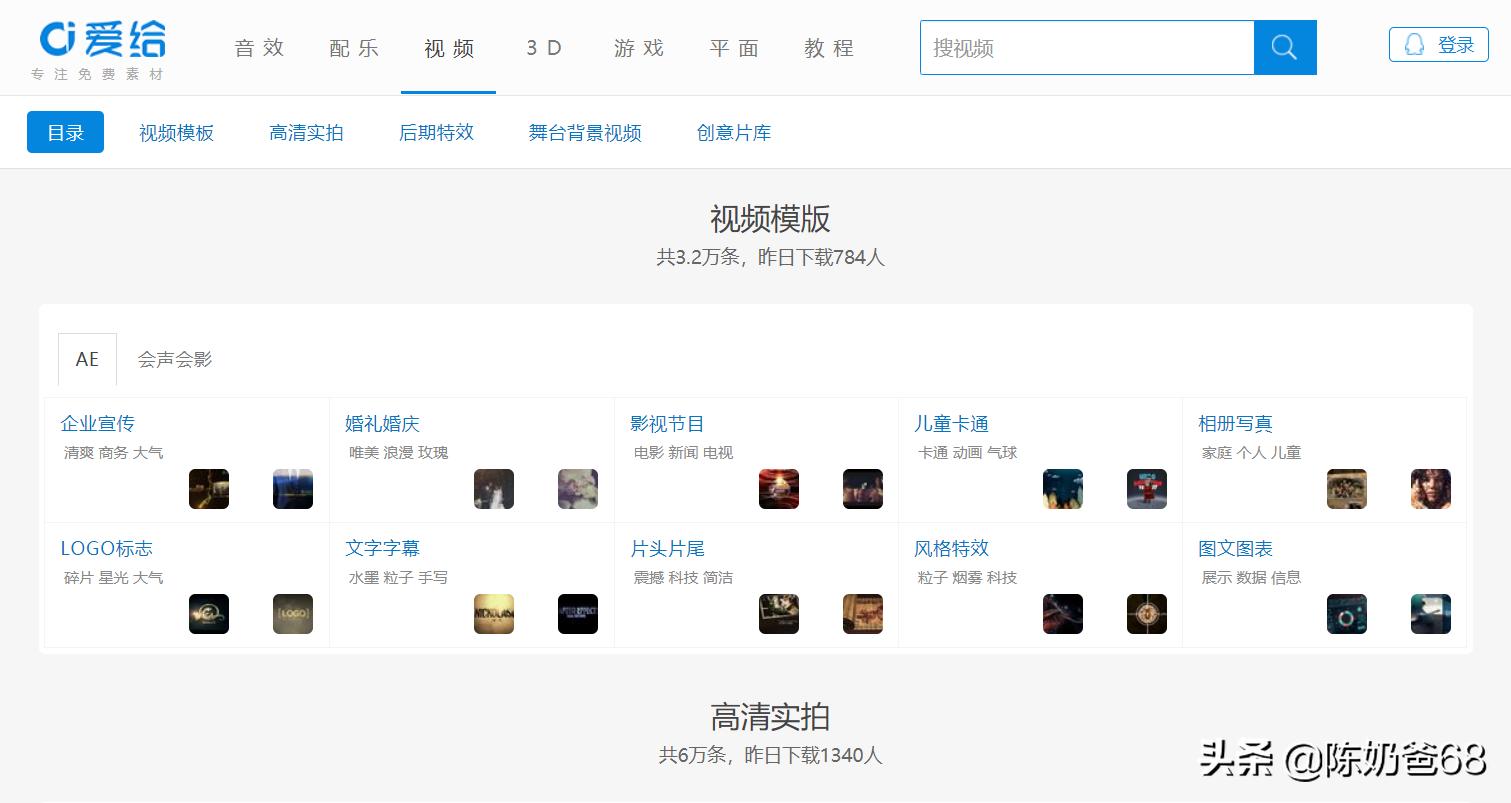Open the 目录 navigation button
Screen dimensions: 1511x803
tap(64, 131)
